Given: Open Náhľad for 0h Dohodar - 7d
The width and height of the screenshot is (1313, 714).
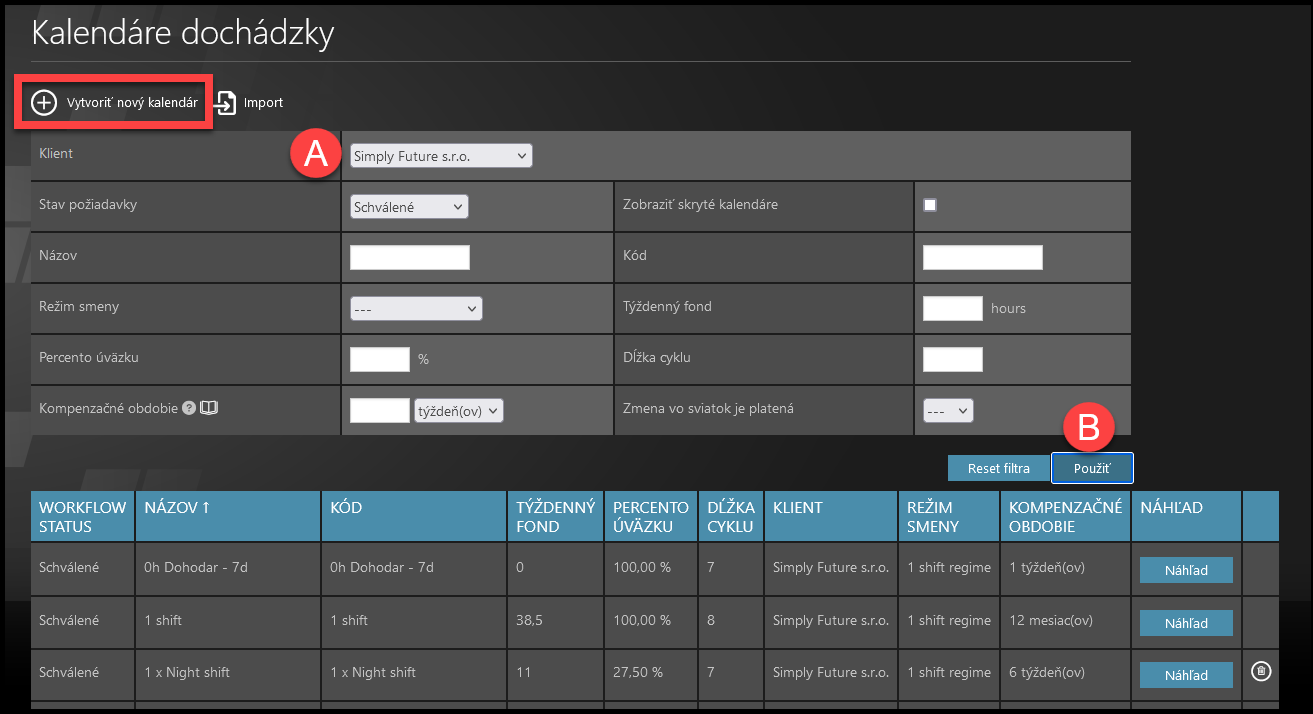Looking at the screenshot, I should (1186, 570).
